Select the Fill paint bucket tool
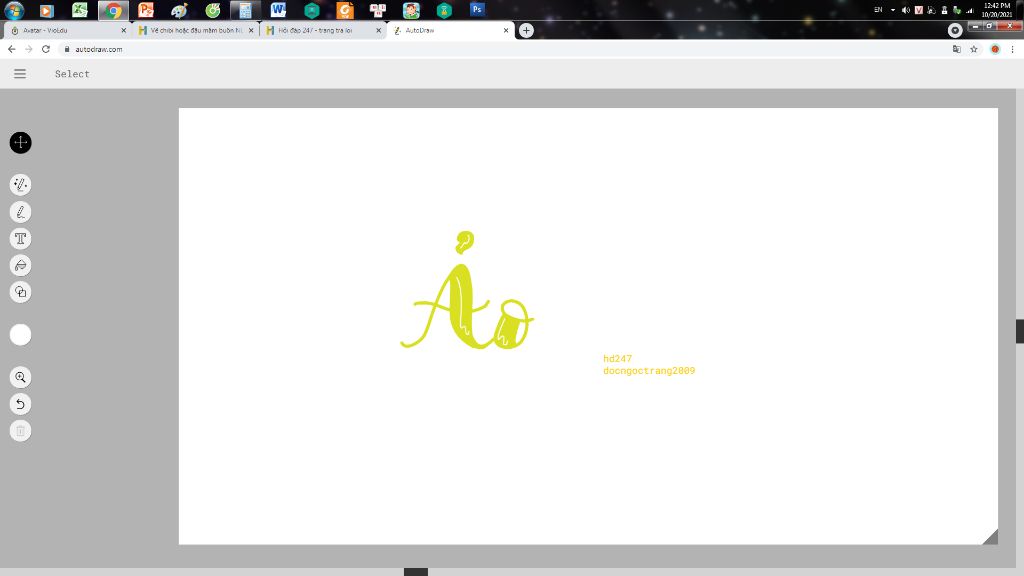The width and height of the screenshot is (1024, 576). [20, 265]
